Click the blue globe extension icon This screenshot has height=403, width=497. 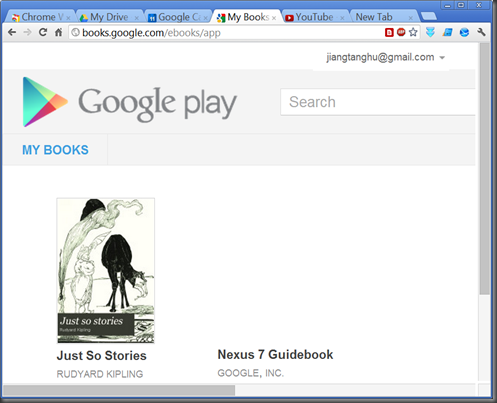(464, 32)
